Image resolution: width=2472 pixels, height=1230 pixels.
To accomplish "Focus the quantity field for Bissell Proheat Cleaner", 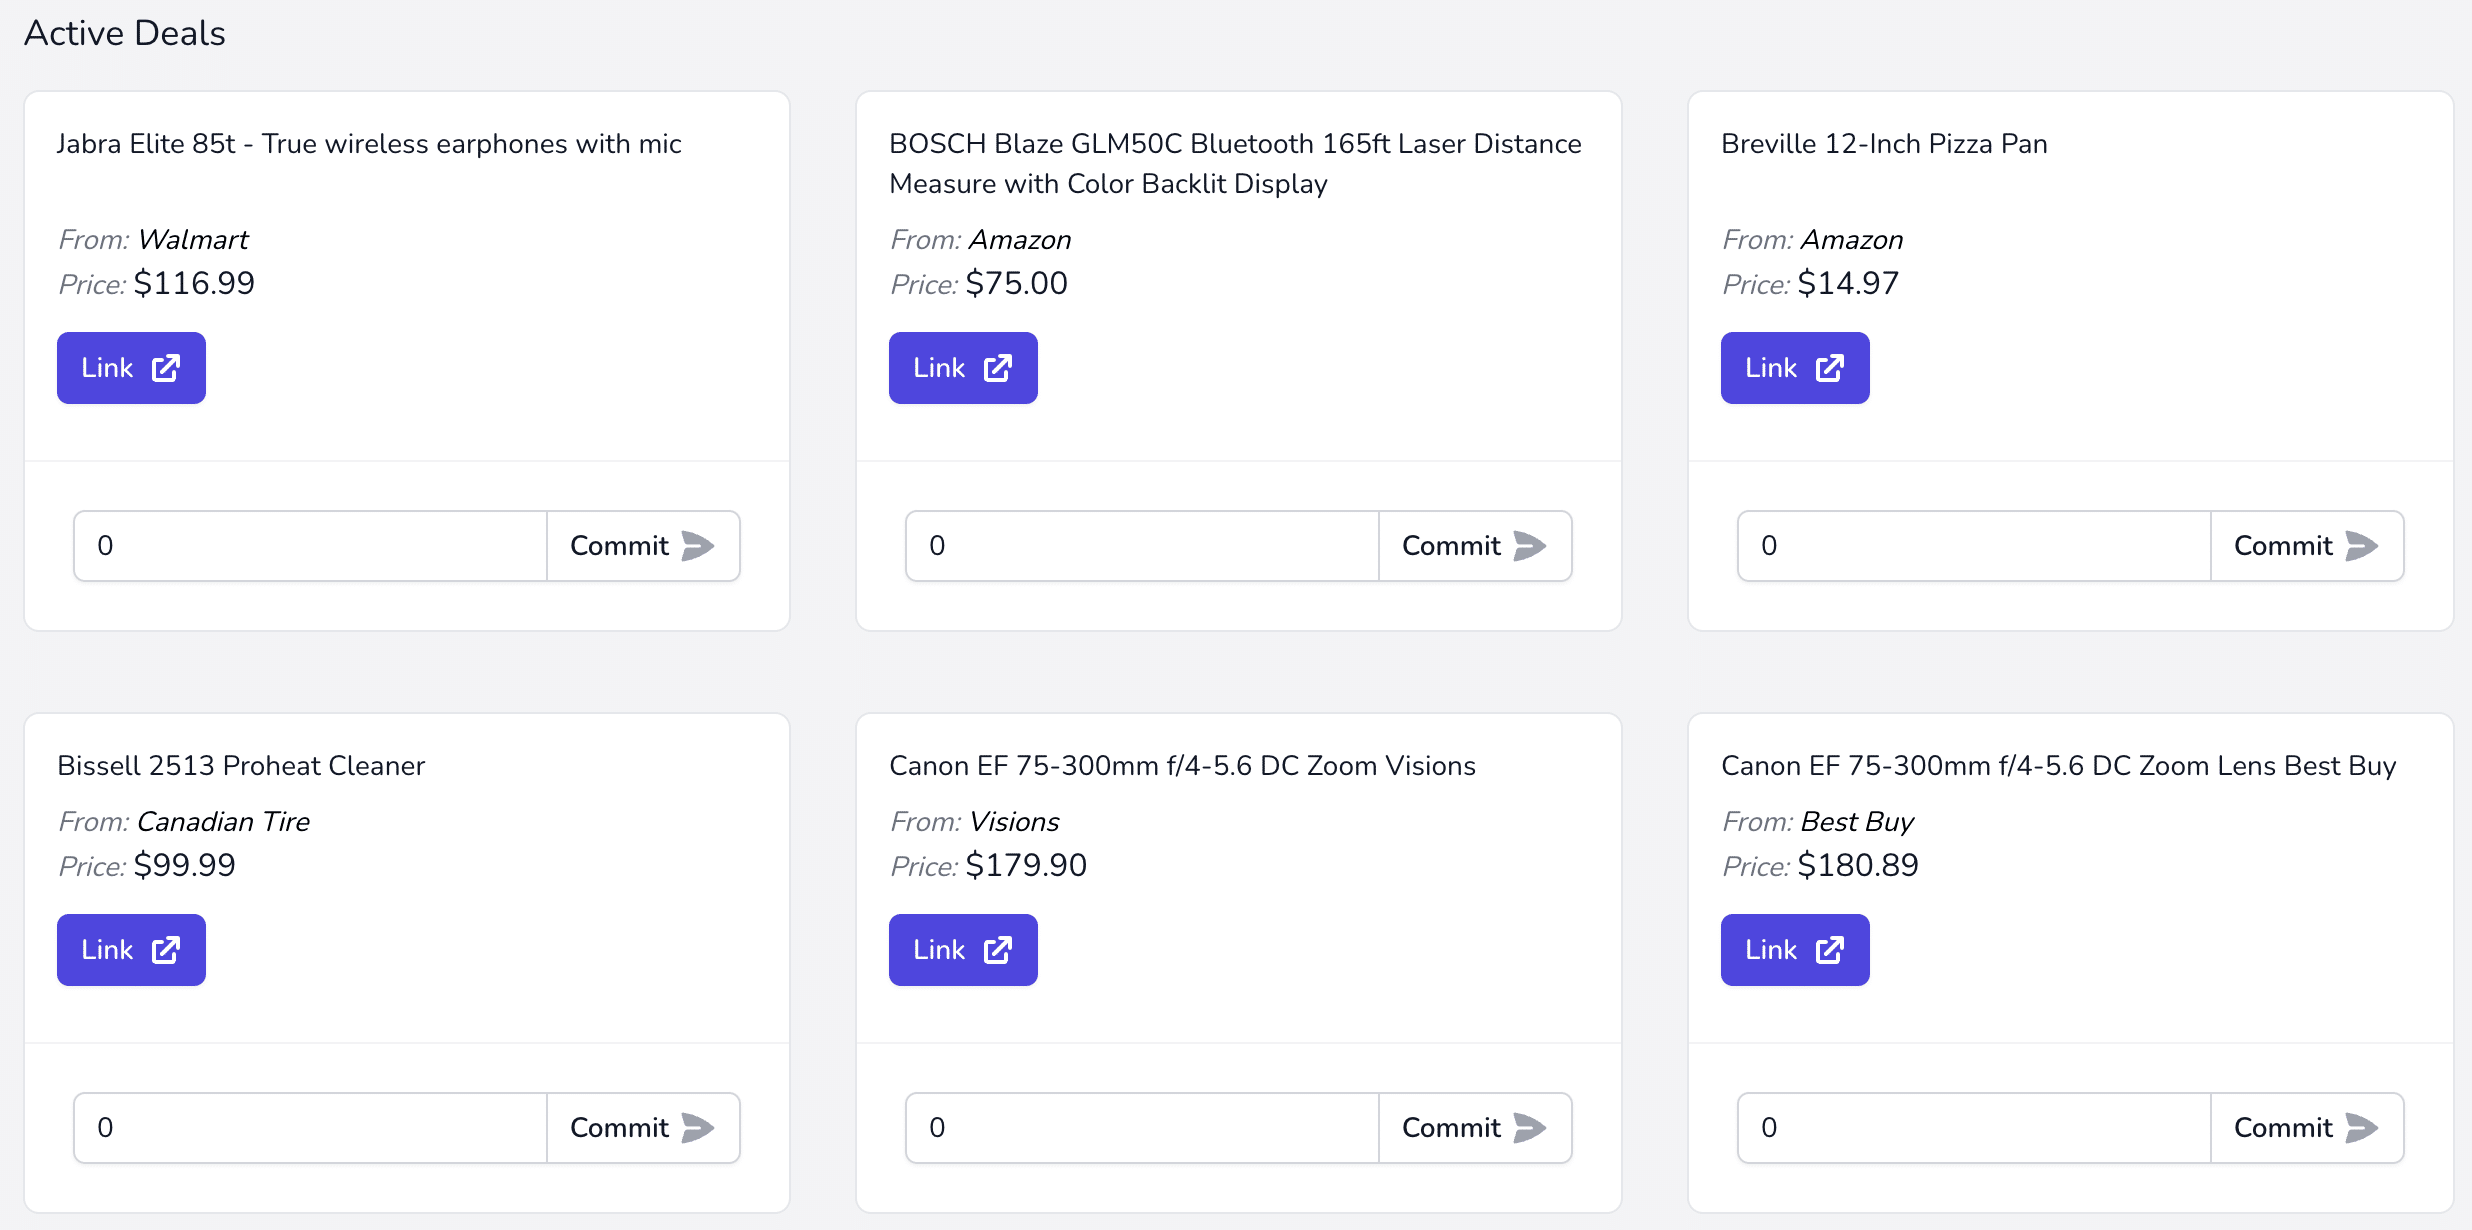I will [310, 1128].
